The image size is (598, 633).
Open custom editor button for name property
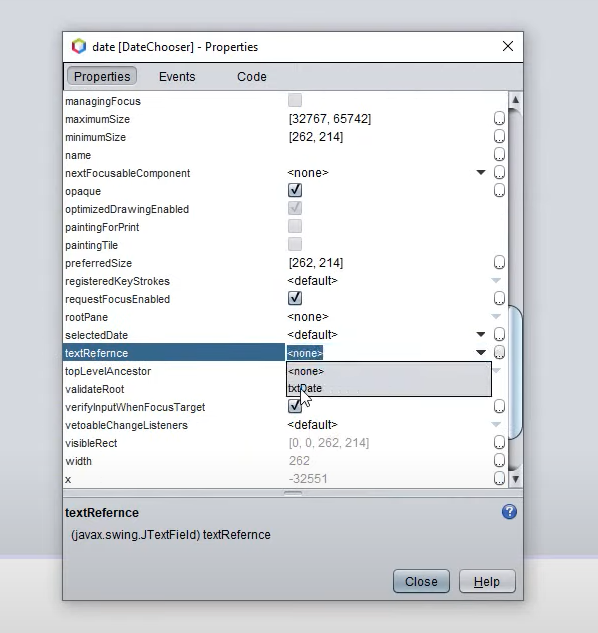click(x=499, y=155)
